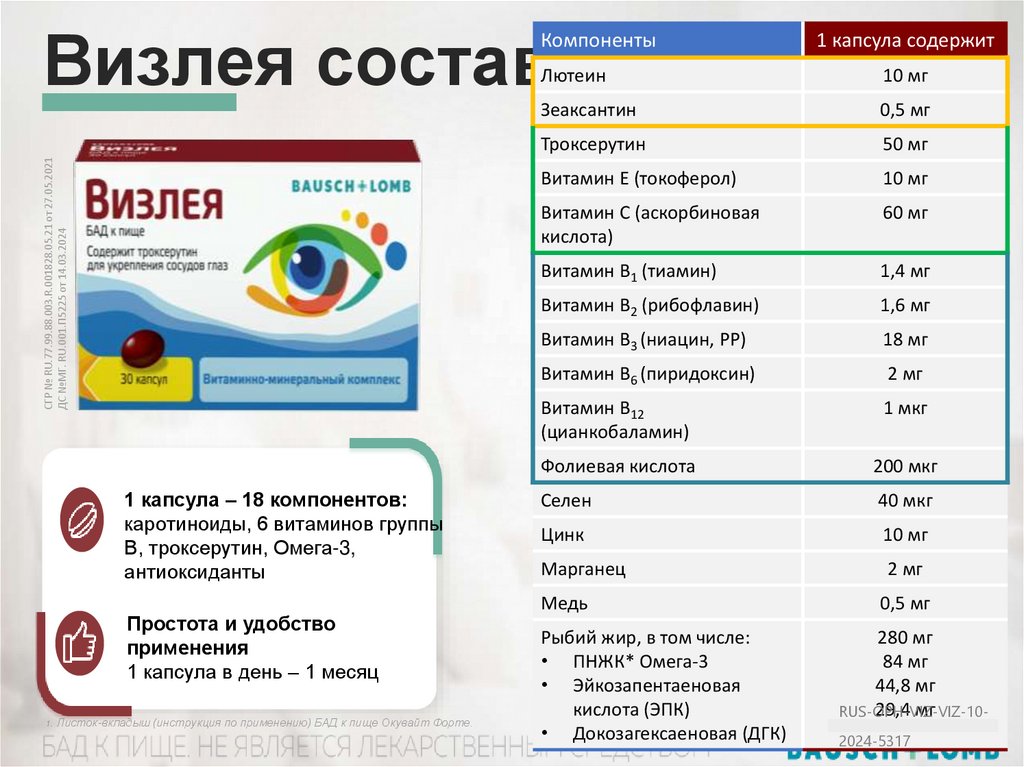Click the 'Фолиевая кислота' cell
The height and width of the screenshot is (767, 1024).
tap(667, 466)
